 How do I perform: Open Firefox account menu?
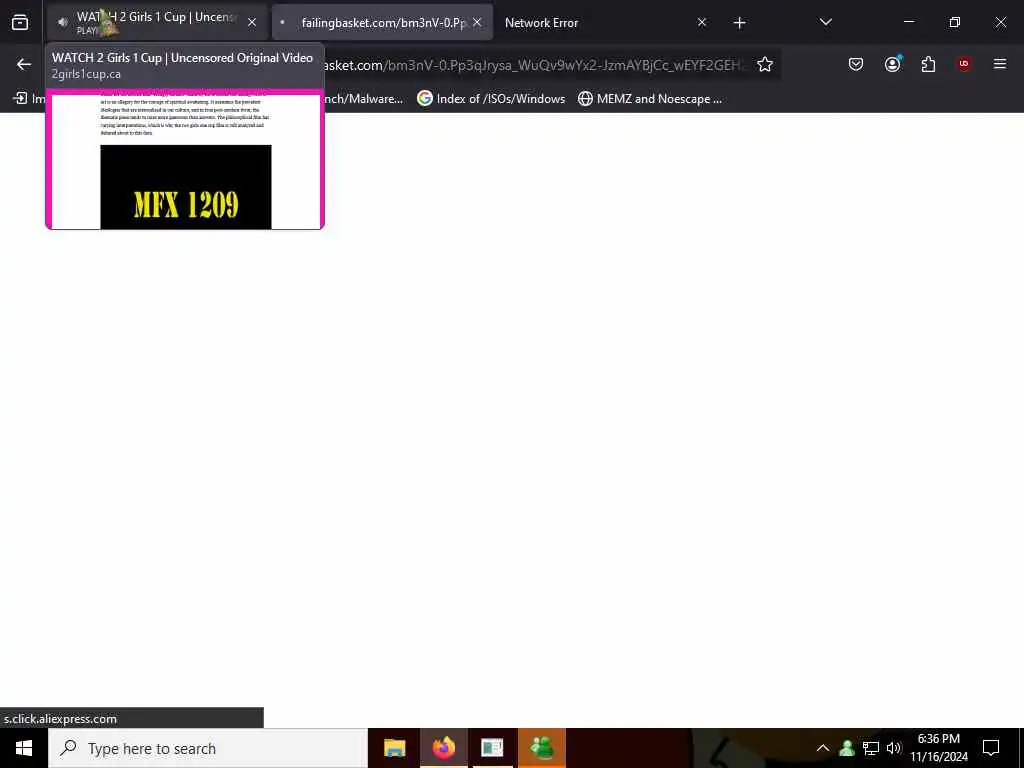pos(892,64)
